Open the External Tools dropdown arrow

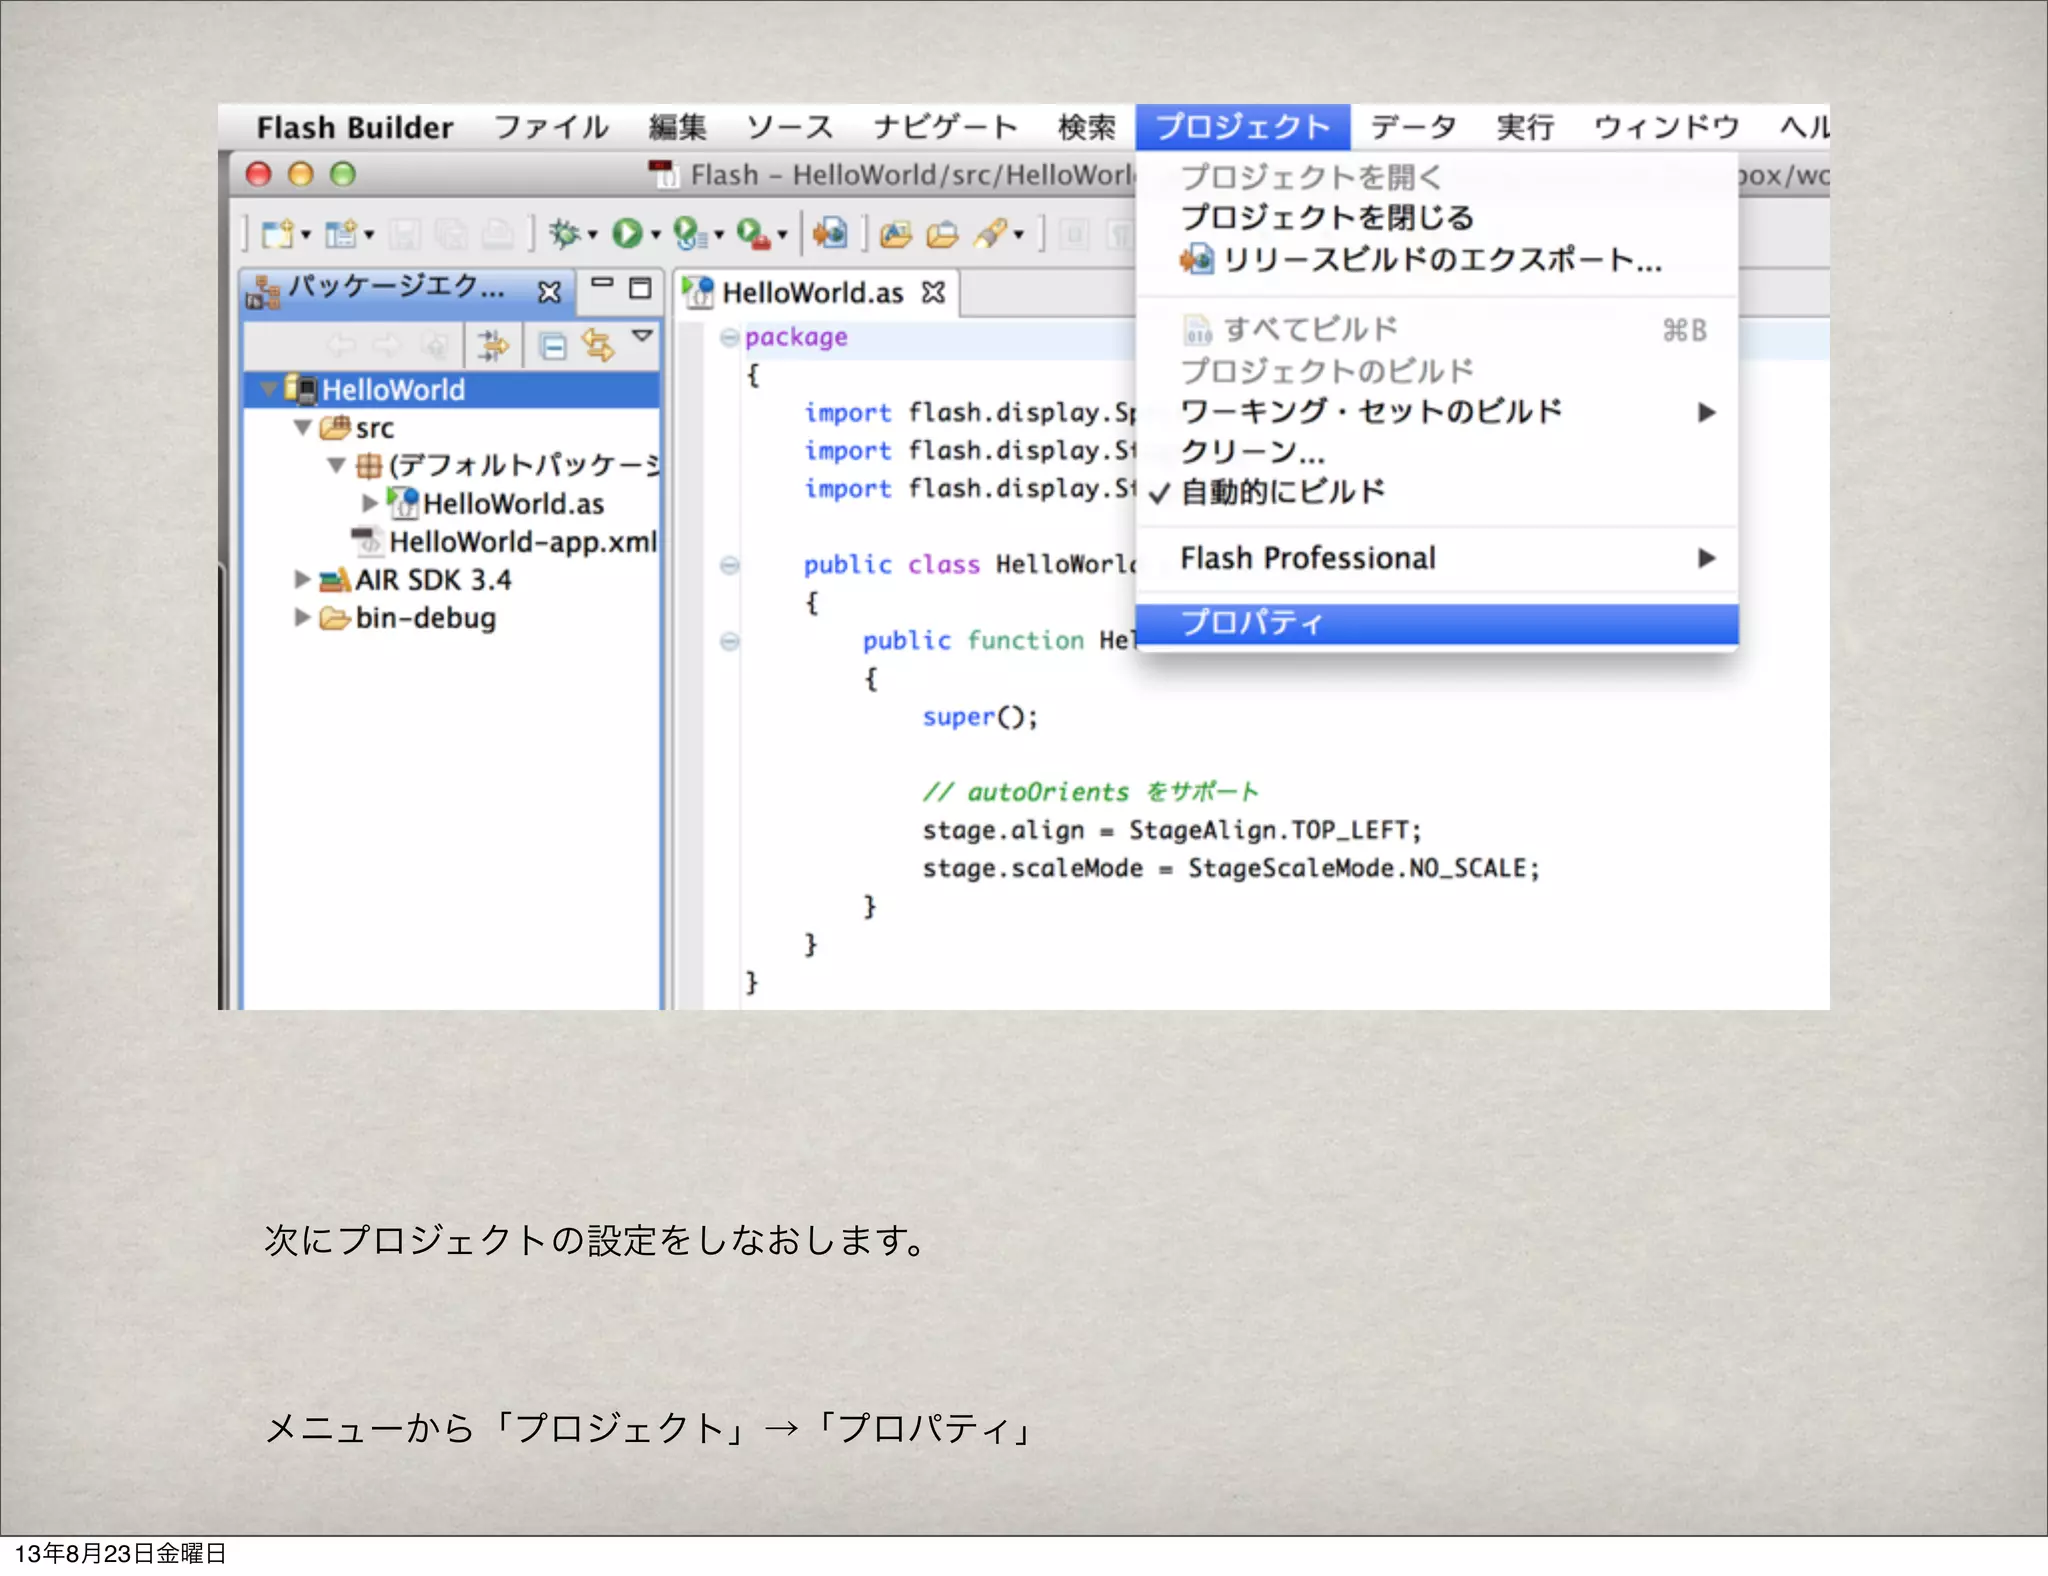pos(782,235)
